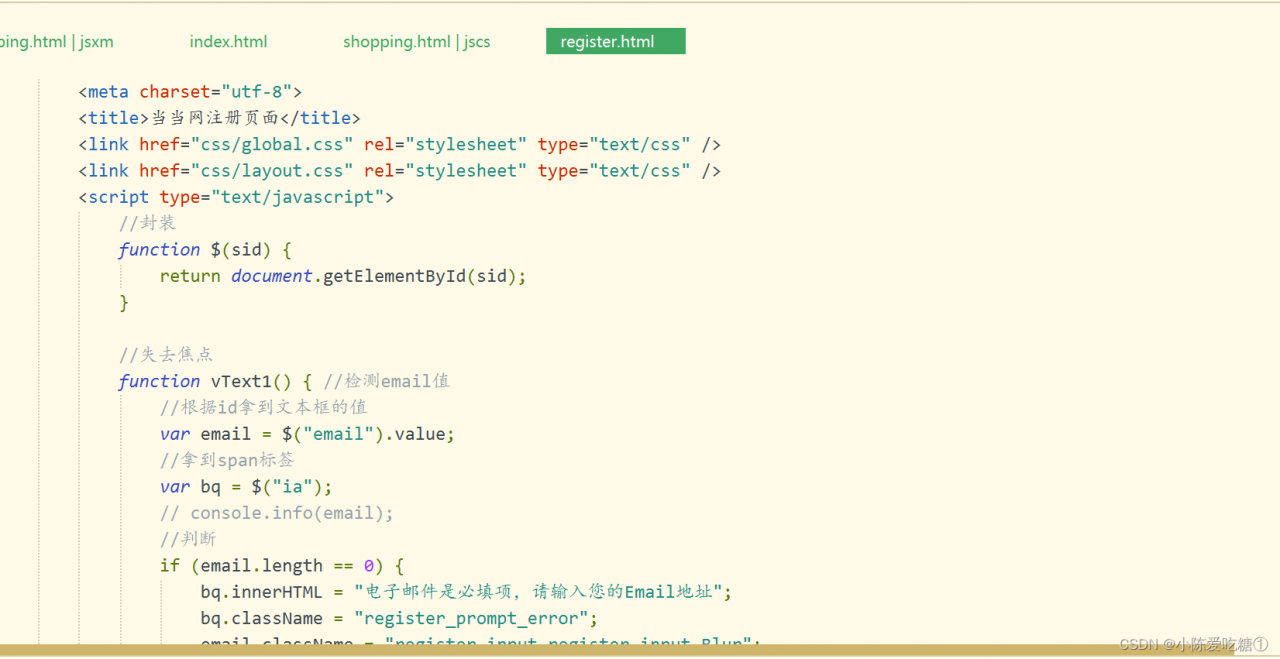
Task: Select the shopping.html | jscs tab
Action: [416, 41]
